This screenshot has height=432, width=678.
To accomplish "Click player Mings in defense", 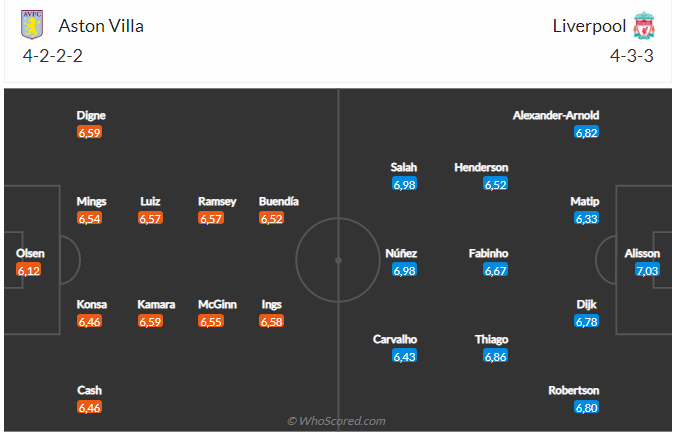I will pyautogui.click(x=91, y=201).
